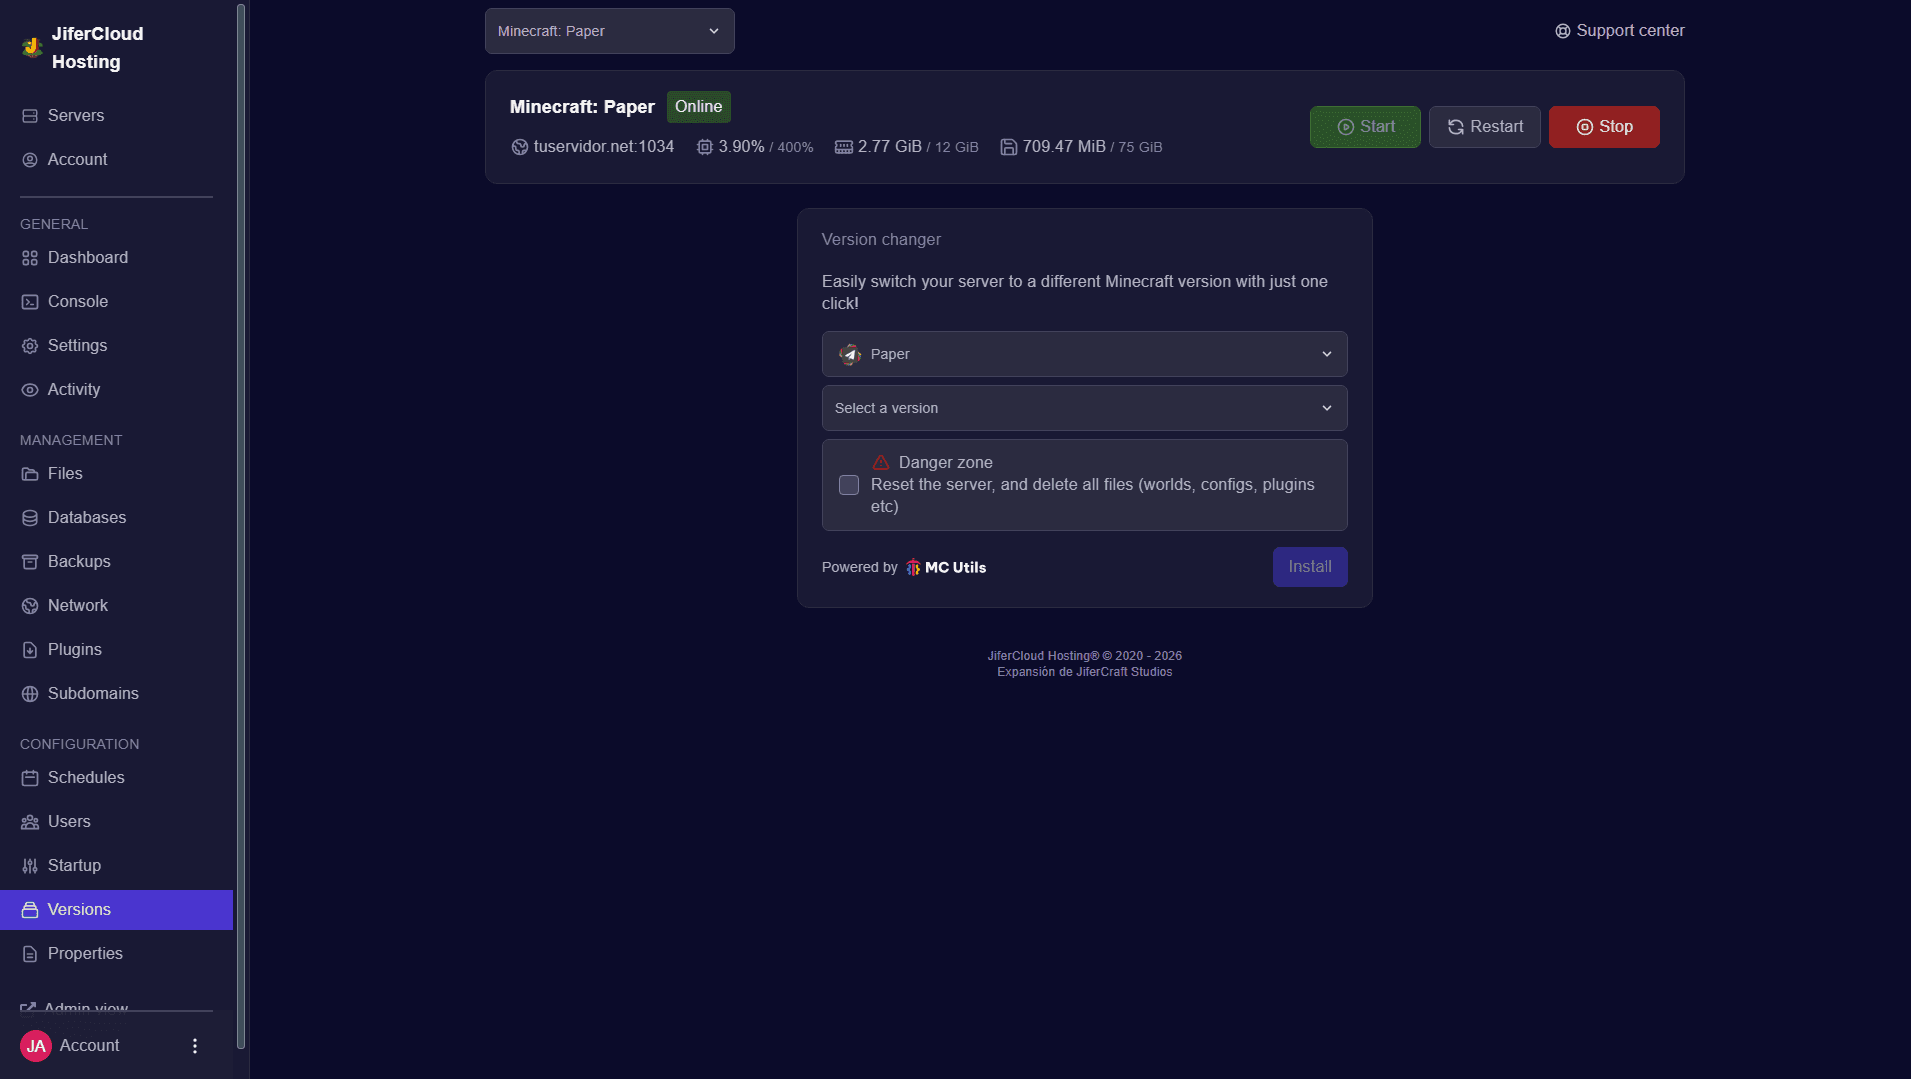Click the Activity eye icon

30,390
